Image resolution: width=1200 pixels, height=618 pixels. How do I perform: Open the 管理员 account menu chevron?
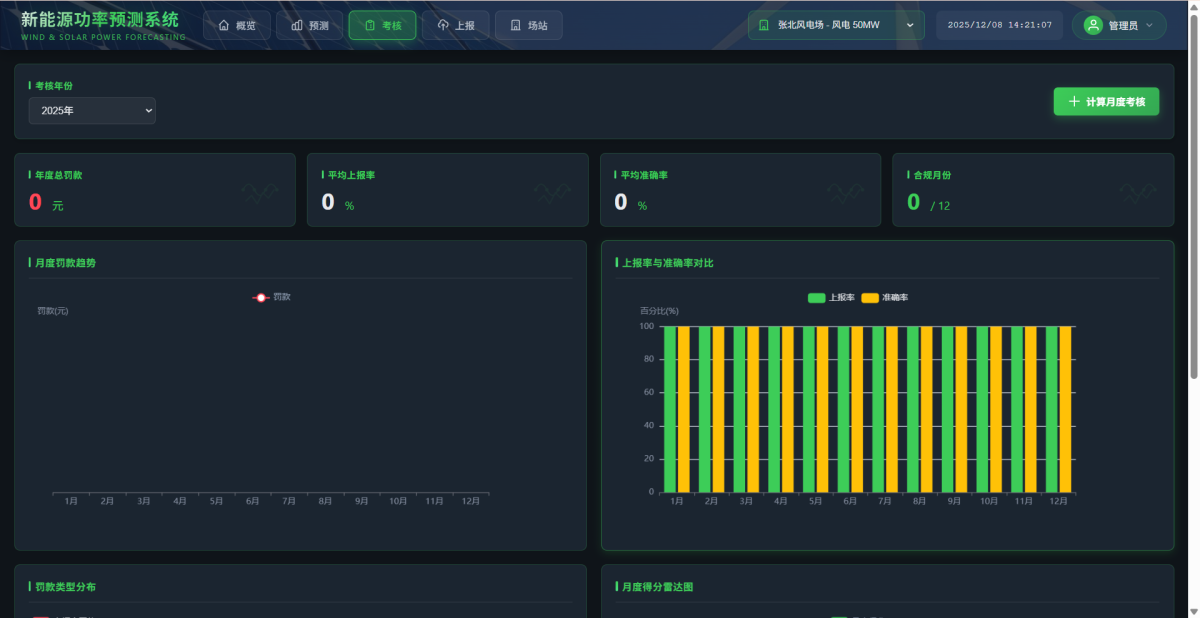(x=1148, y=25)
